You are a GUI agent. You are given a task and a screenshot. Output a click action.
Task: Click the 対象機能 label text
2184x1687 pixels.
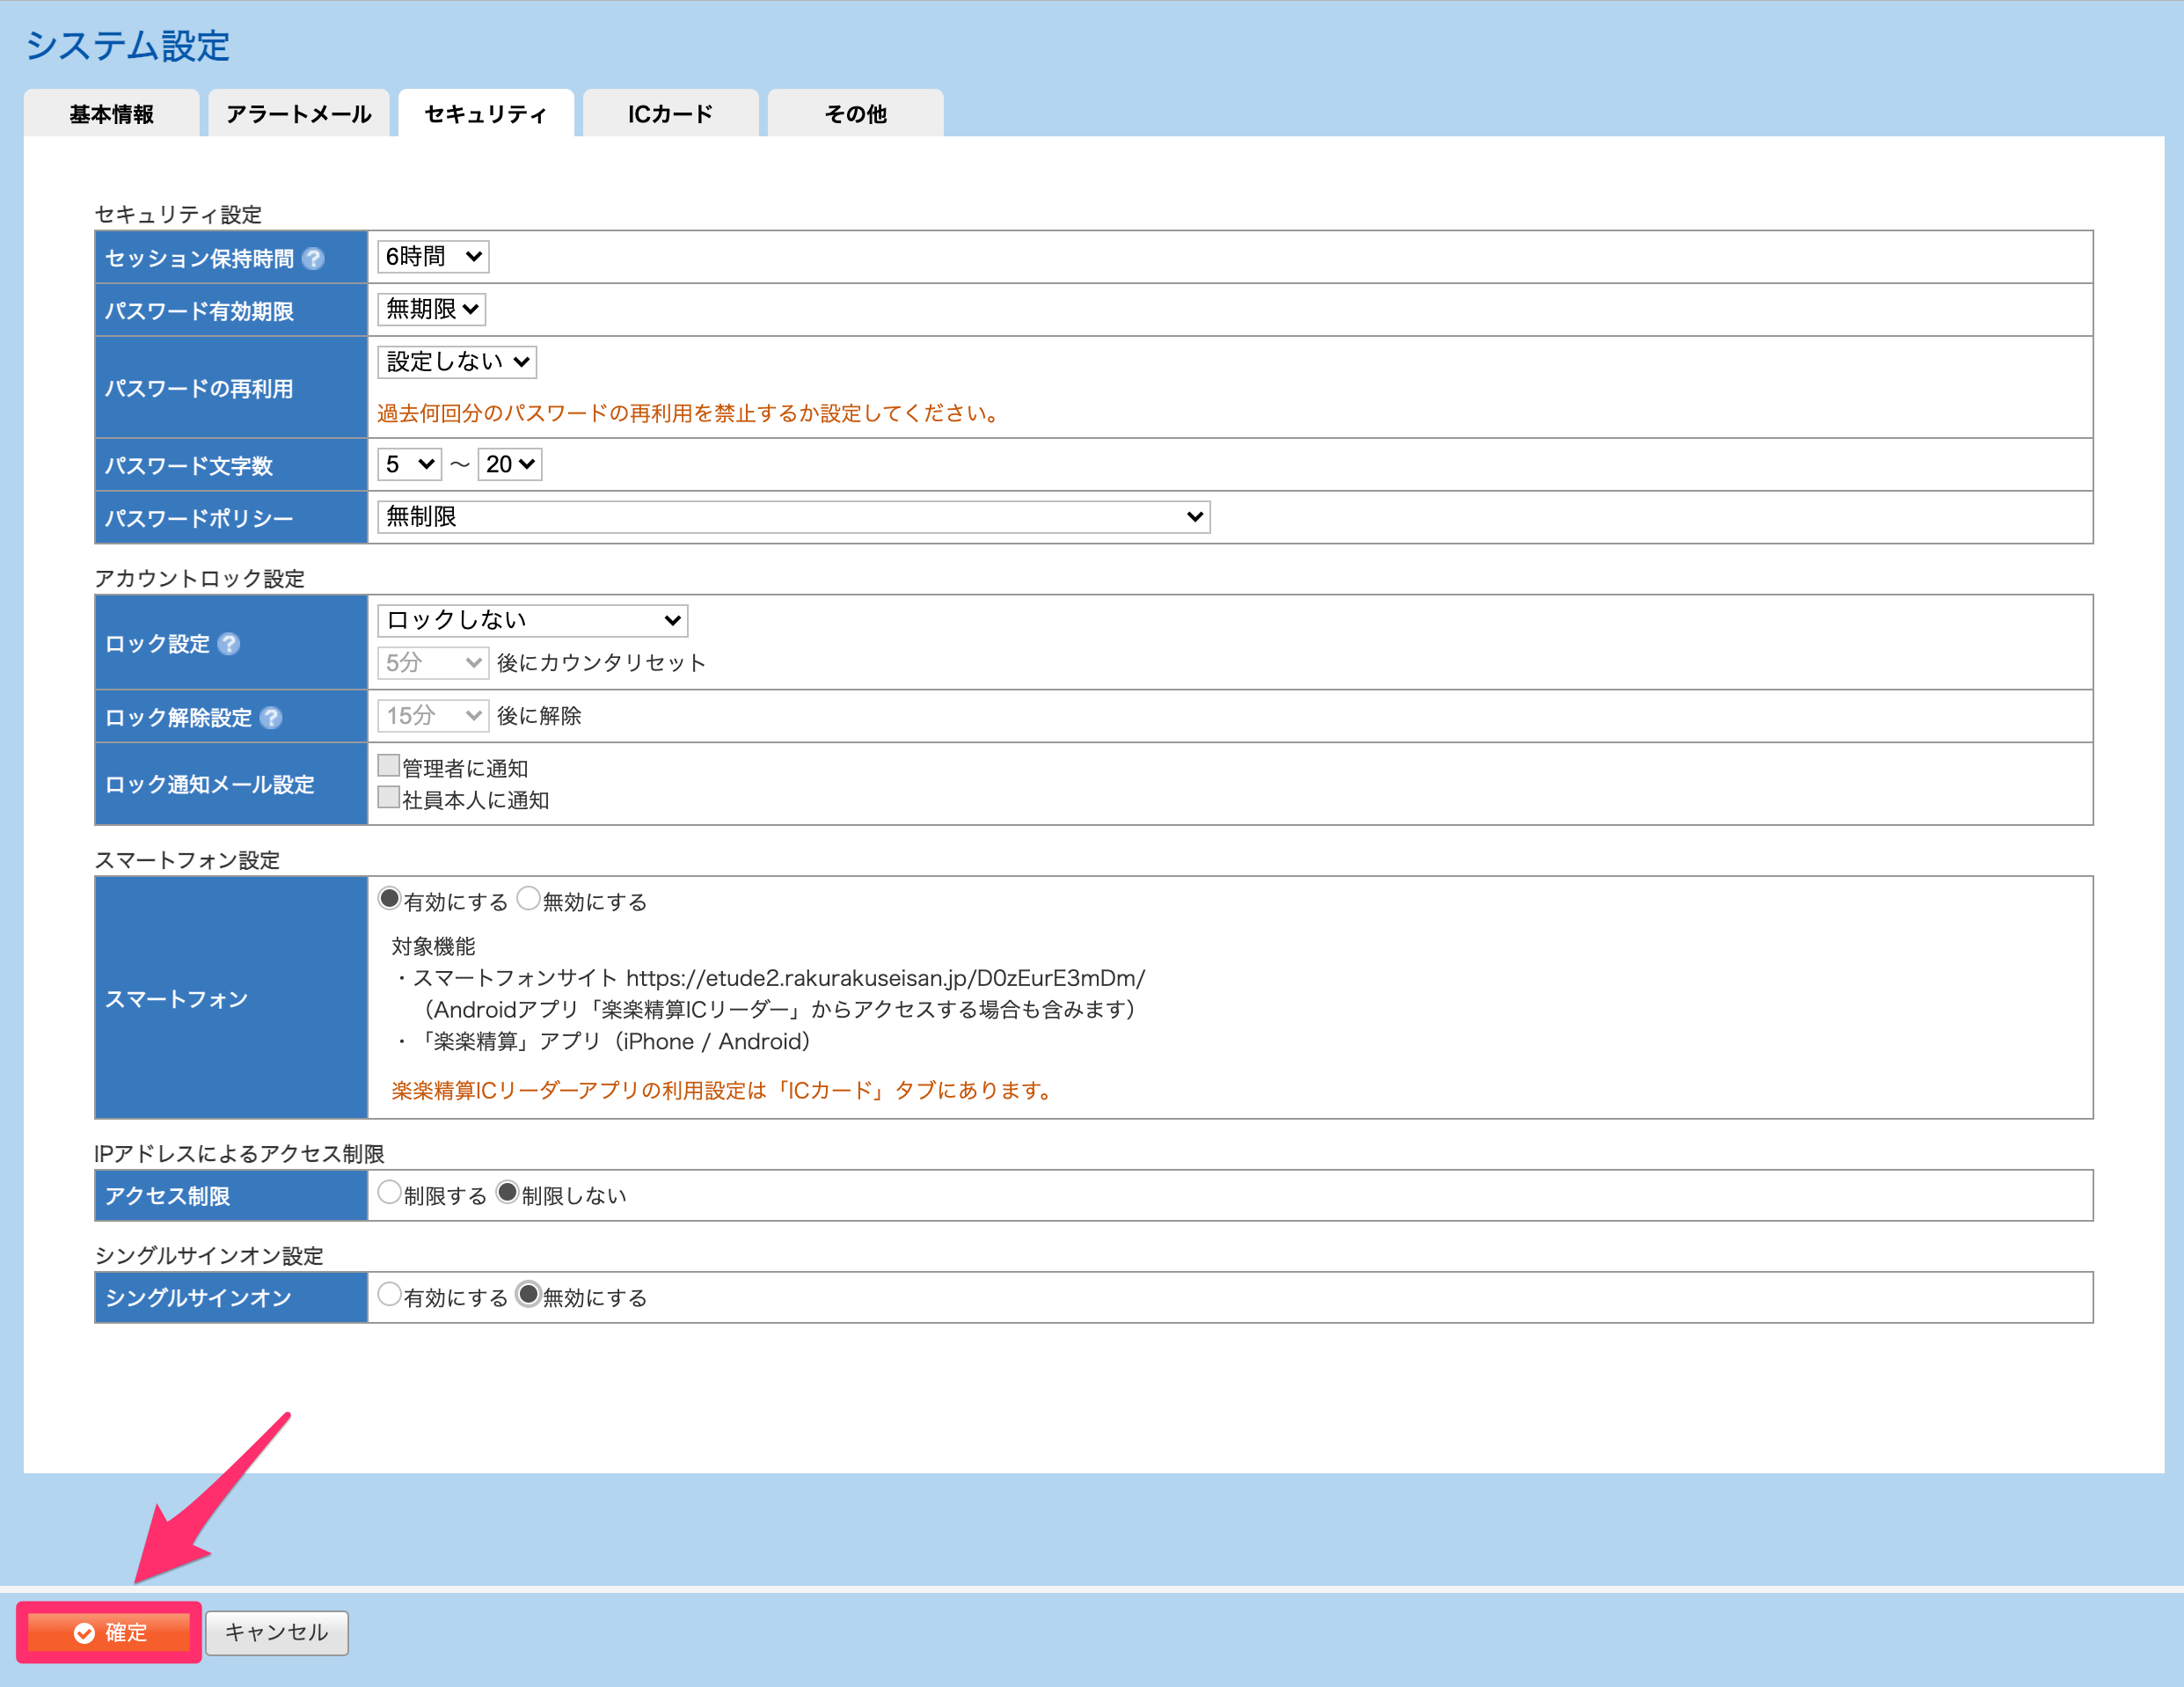433,946
